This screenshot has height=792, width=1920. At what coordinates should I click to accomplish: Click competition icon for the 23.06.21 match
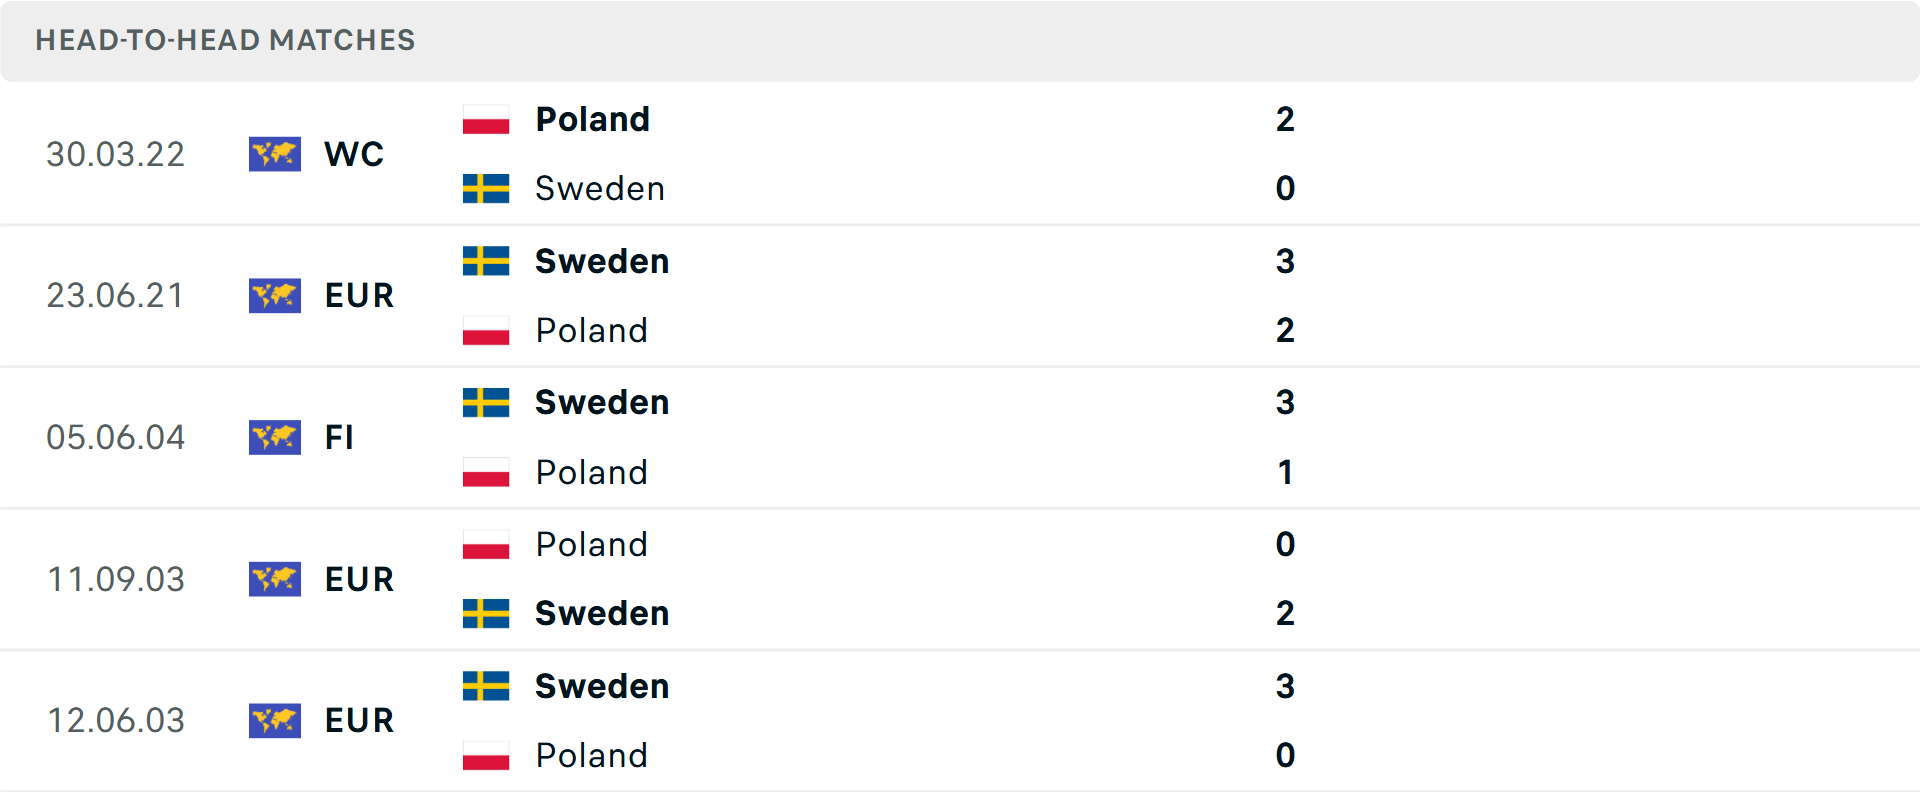[275, 296]
